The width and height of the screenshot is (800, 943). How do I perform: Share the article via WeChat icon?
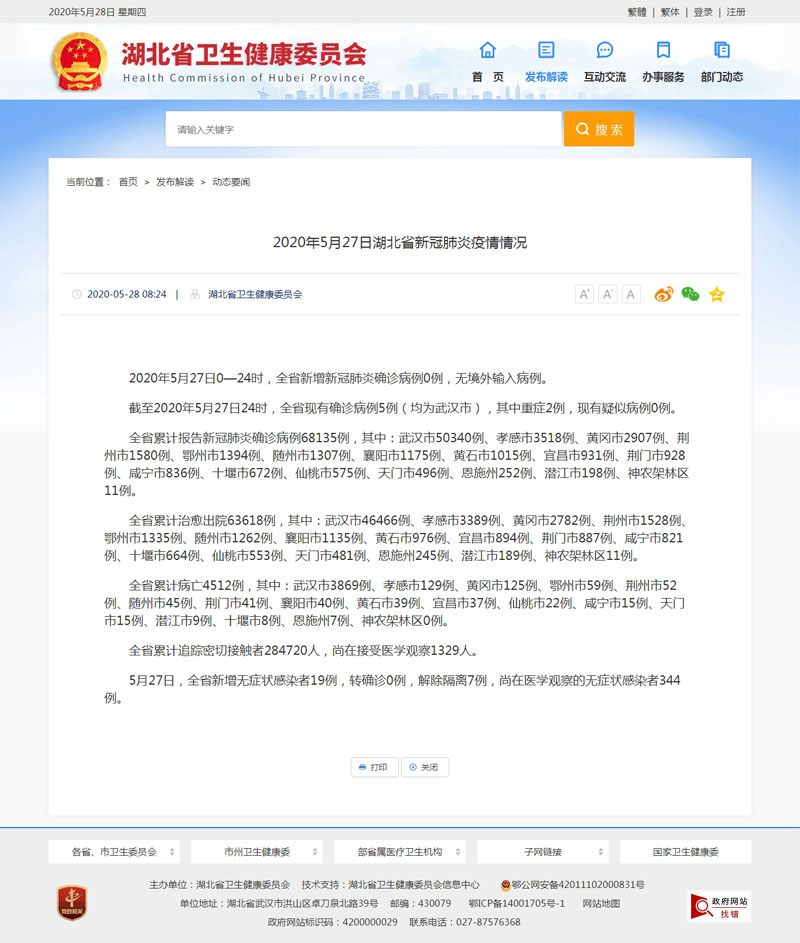(x=690, y=294)
